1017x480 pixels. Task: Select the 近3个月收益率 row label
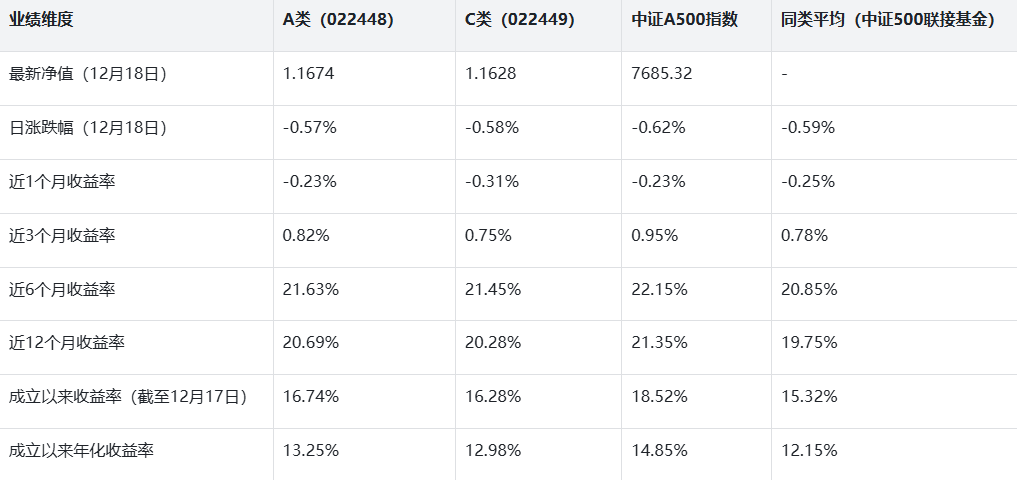click(62, 236)
